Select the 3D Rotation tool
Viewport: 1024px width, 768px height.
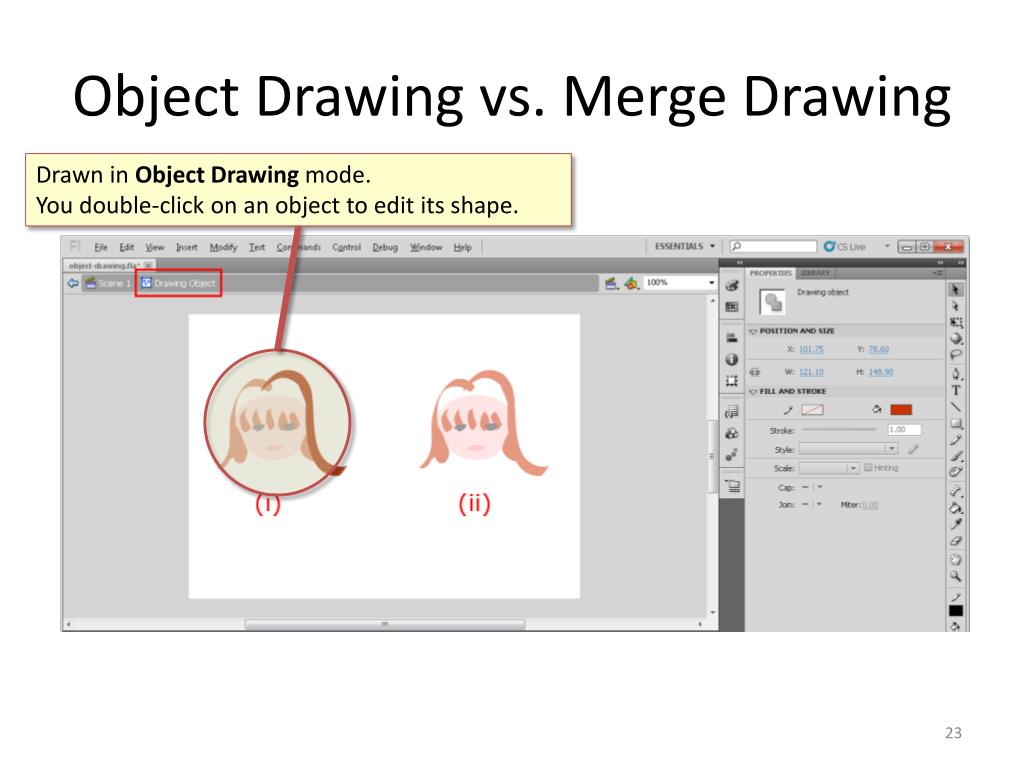click(955, 338)
